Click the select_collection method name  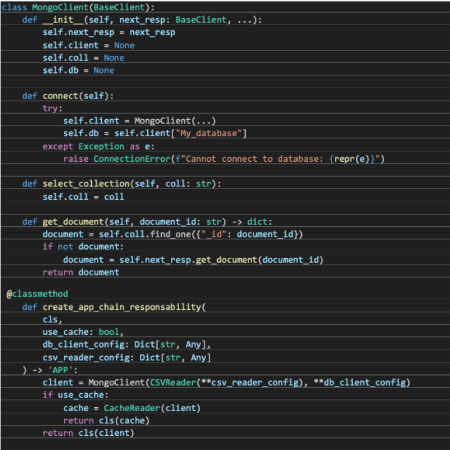coord(86,184)
